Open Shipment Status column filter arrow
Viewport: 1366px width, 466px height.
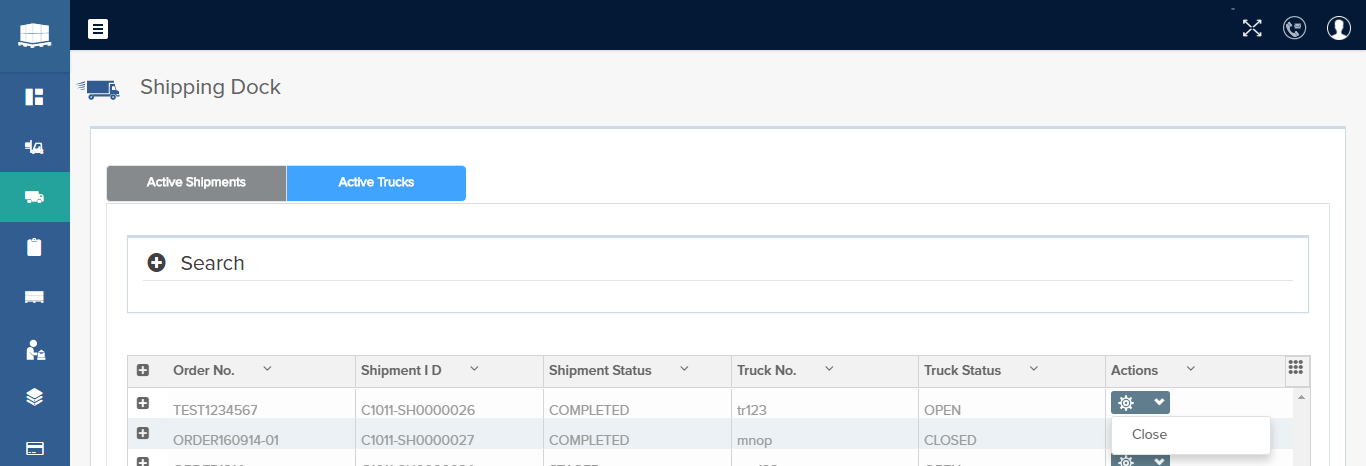pyautogui.click(x=684, y=369)
